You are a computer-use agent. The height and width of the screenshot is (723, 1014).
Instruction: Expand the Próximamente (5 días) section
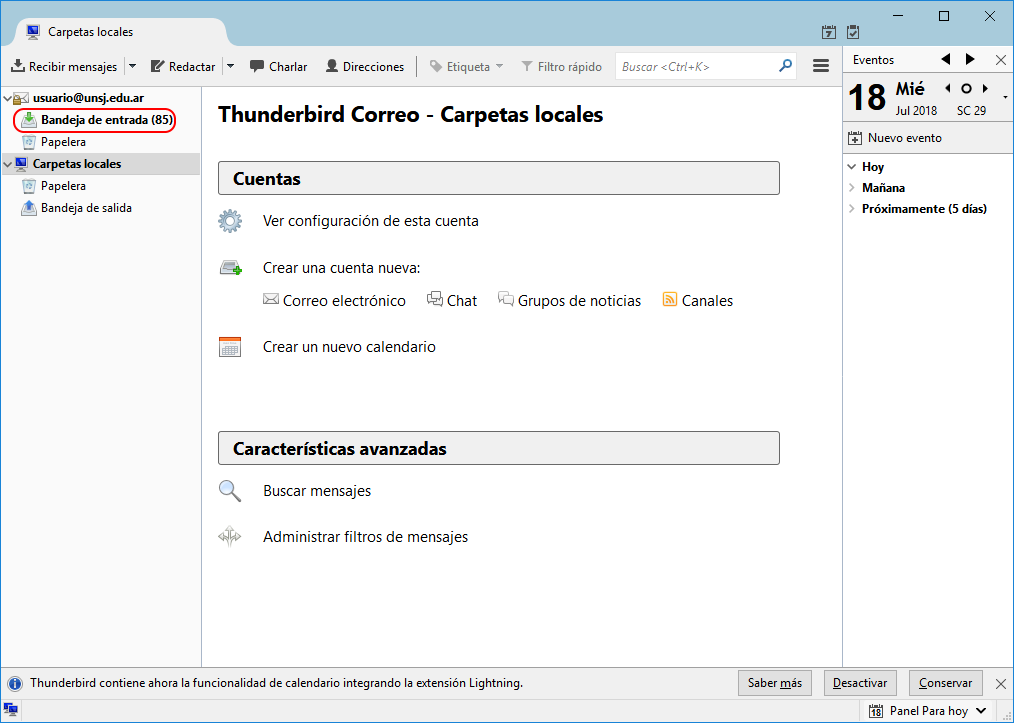(x=852, y=209)
